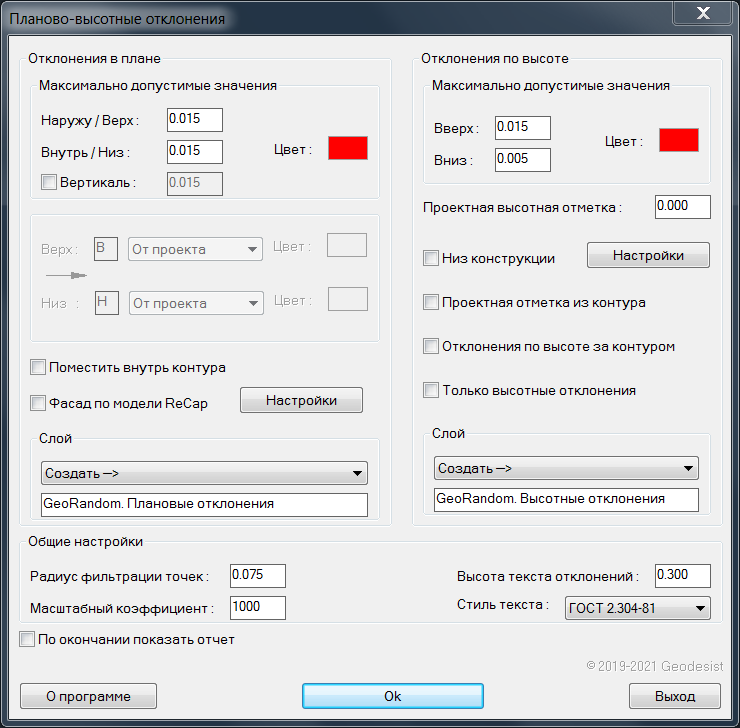
Task: Click the Выход button
Action: click(675, 696)
